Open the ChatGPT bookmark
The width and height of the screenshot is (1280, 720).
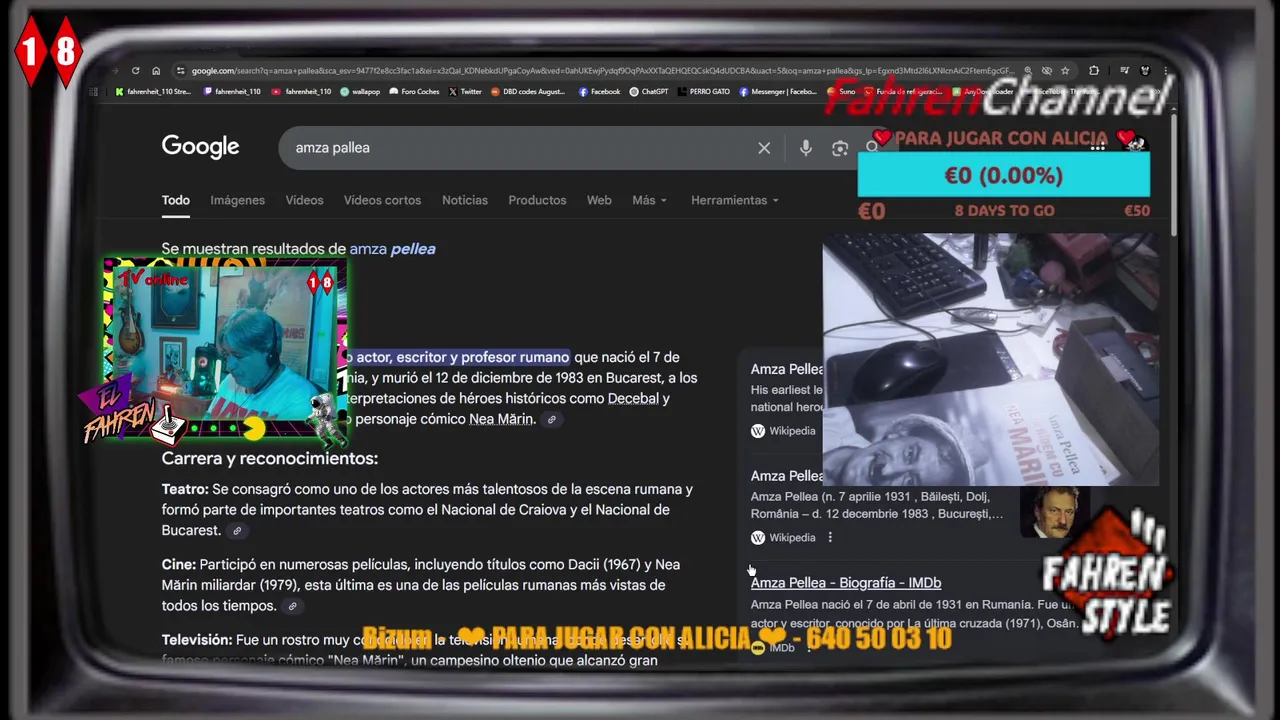point(648,92)
